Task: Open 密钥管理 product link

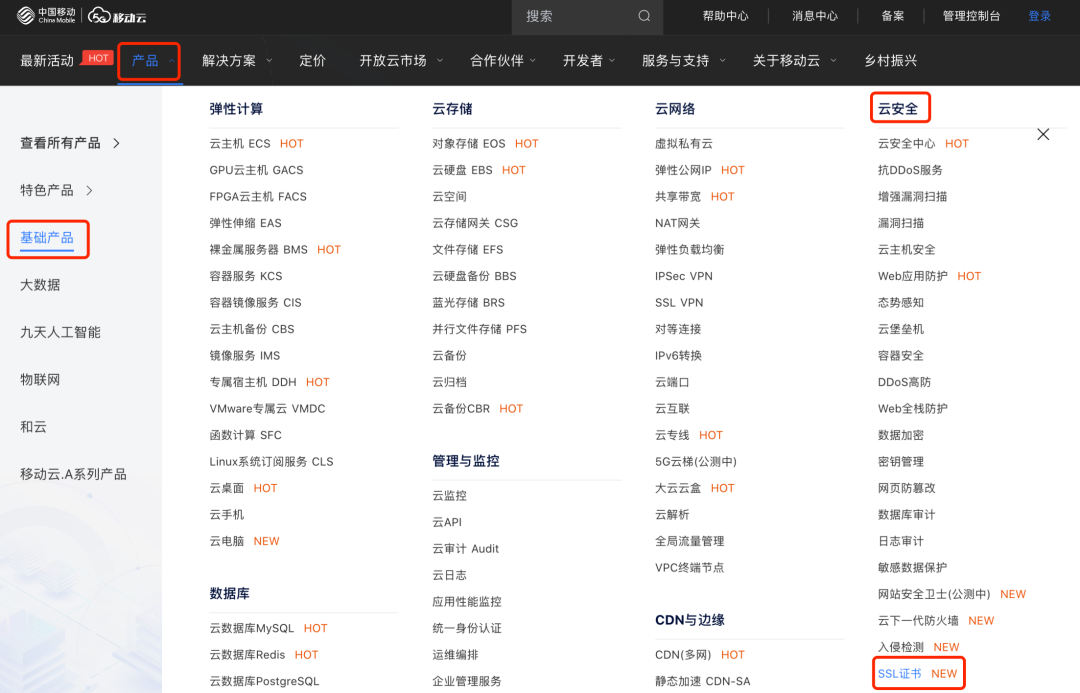Action: coord(901,462)
